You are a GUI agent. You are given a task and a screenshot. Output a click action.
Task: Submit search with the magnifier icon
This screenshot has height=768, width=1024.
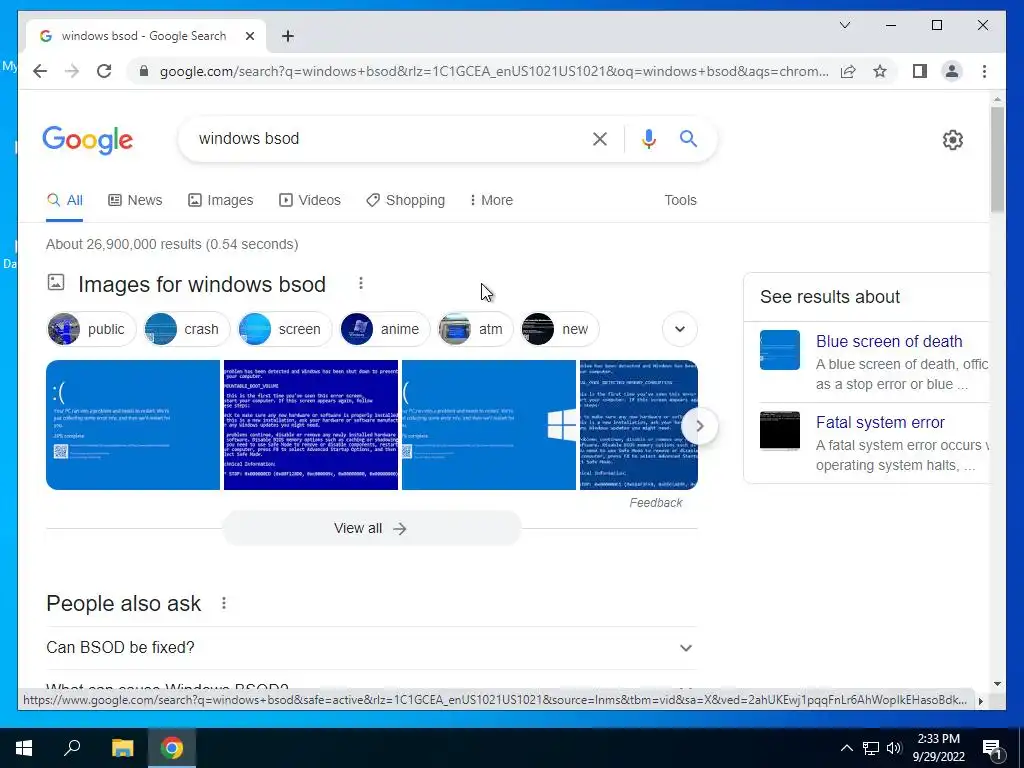[x=688, y=138]
